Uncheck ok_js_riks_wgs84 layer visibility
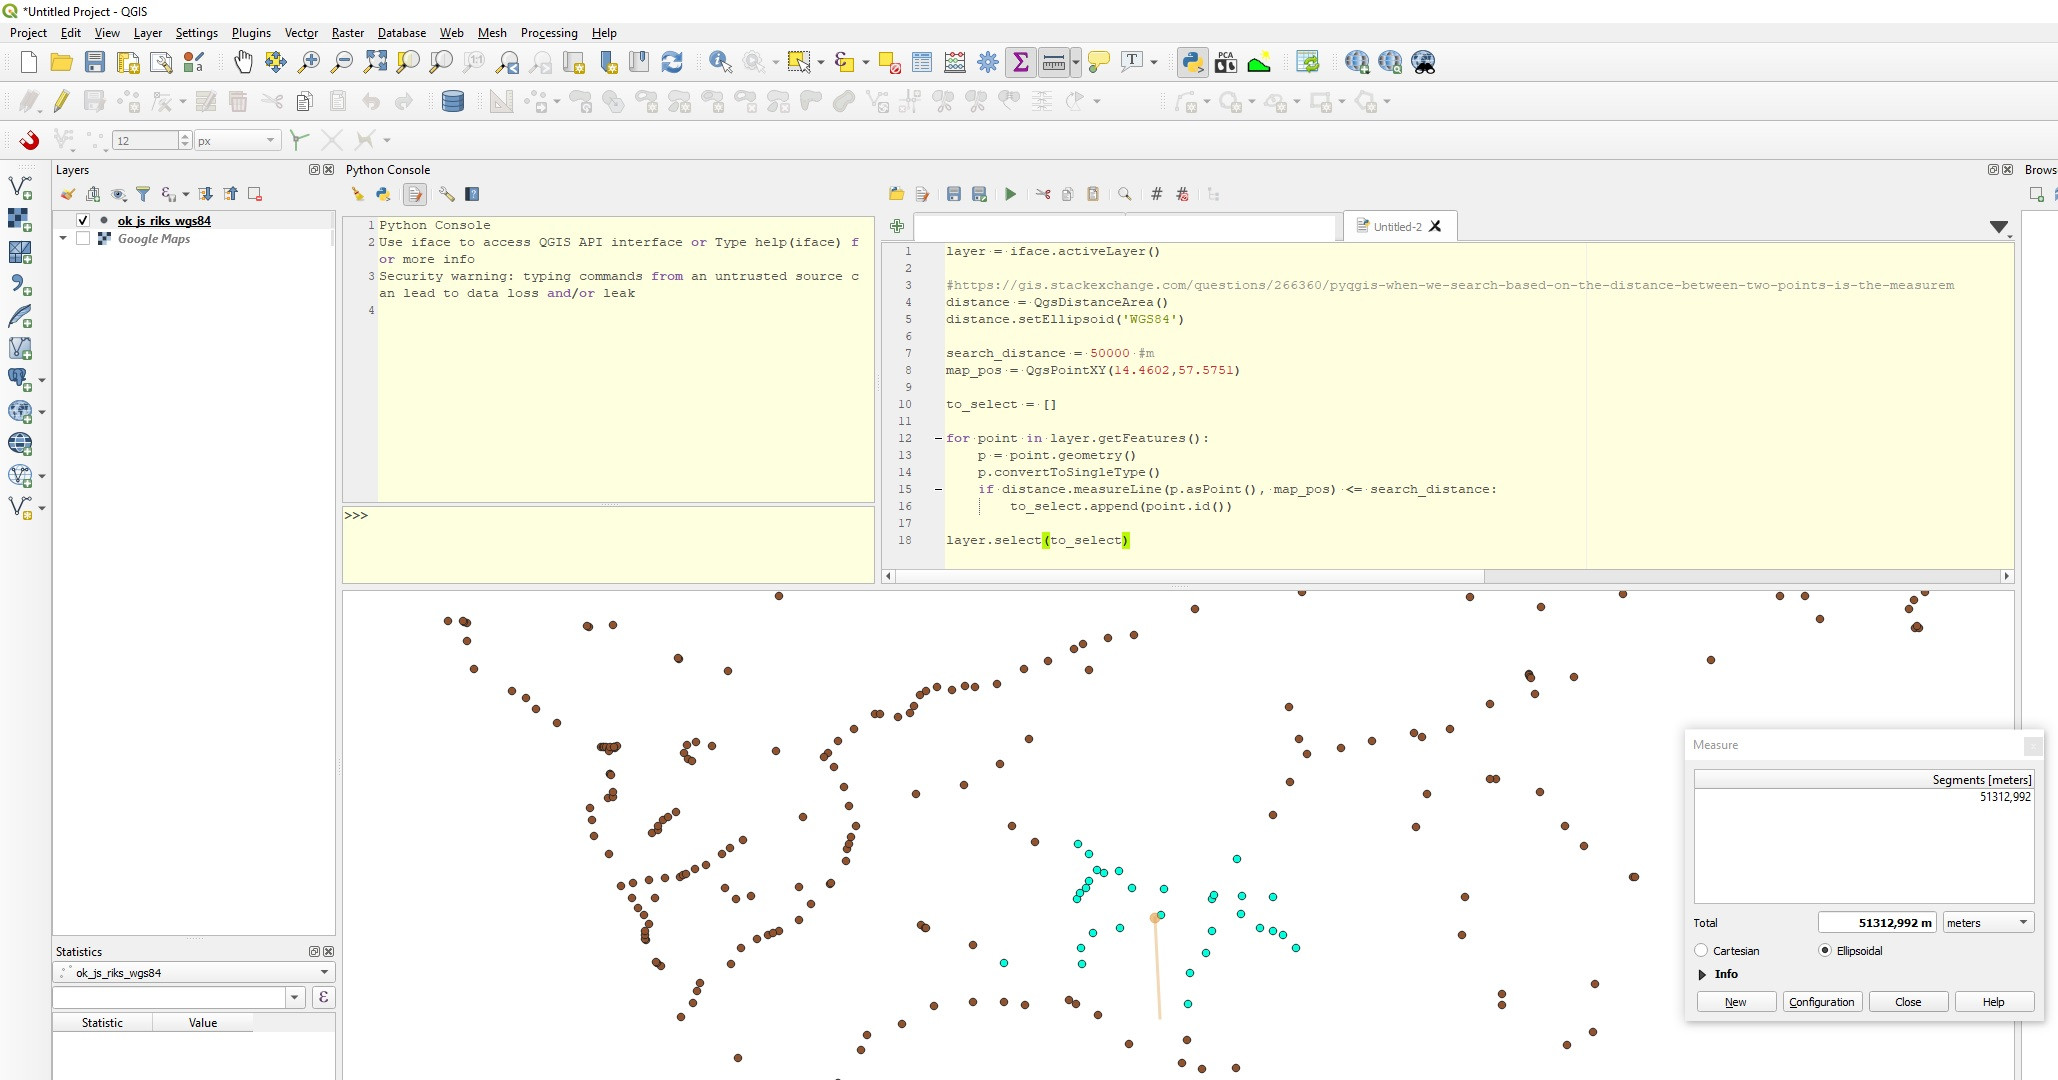This screenshot has width=2058, height=1080. pyautogui.click(x=83, y=221)
